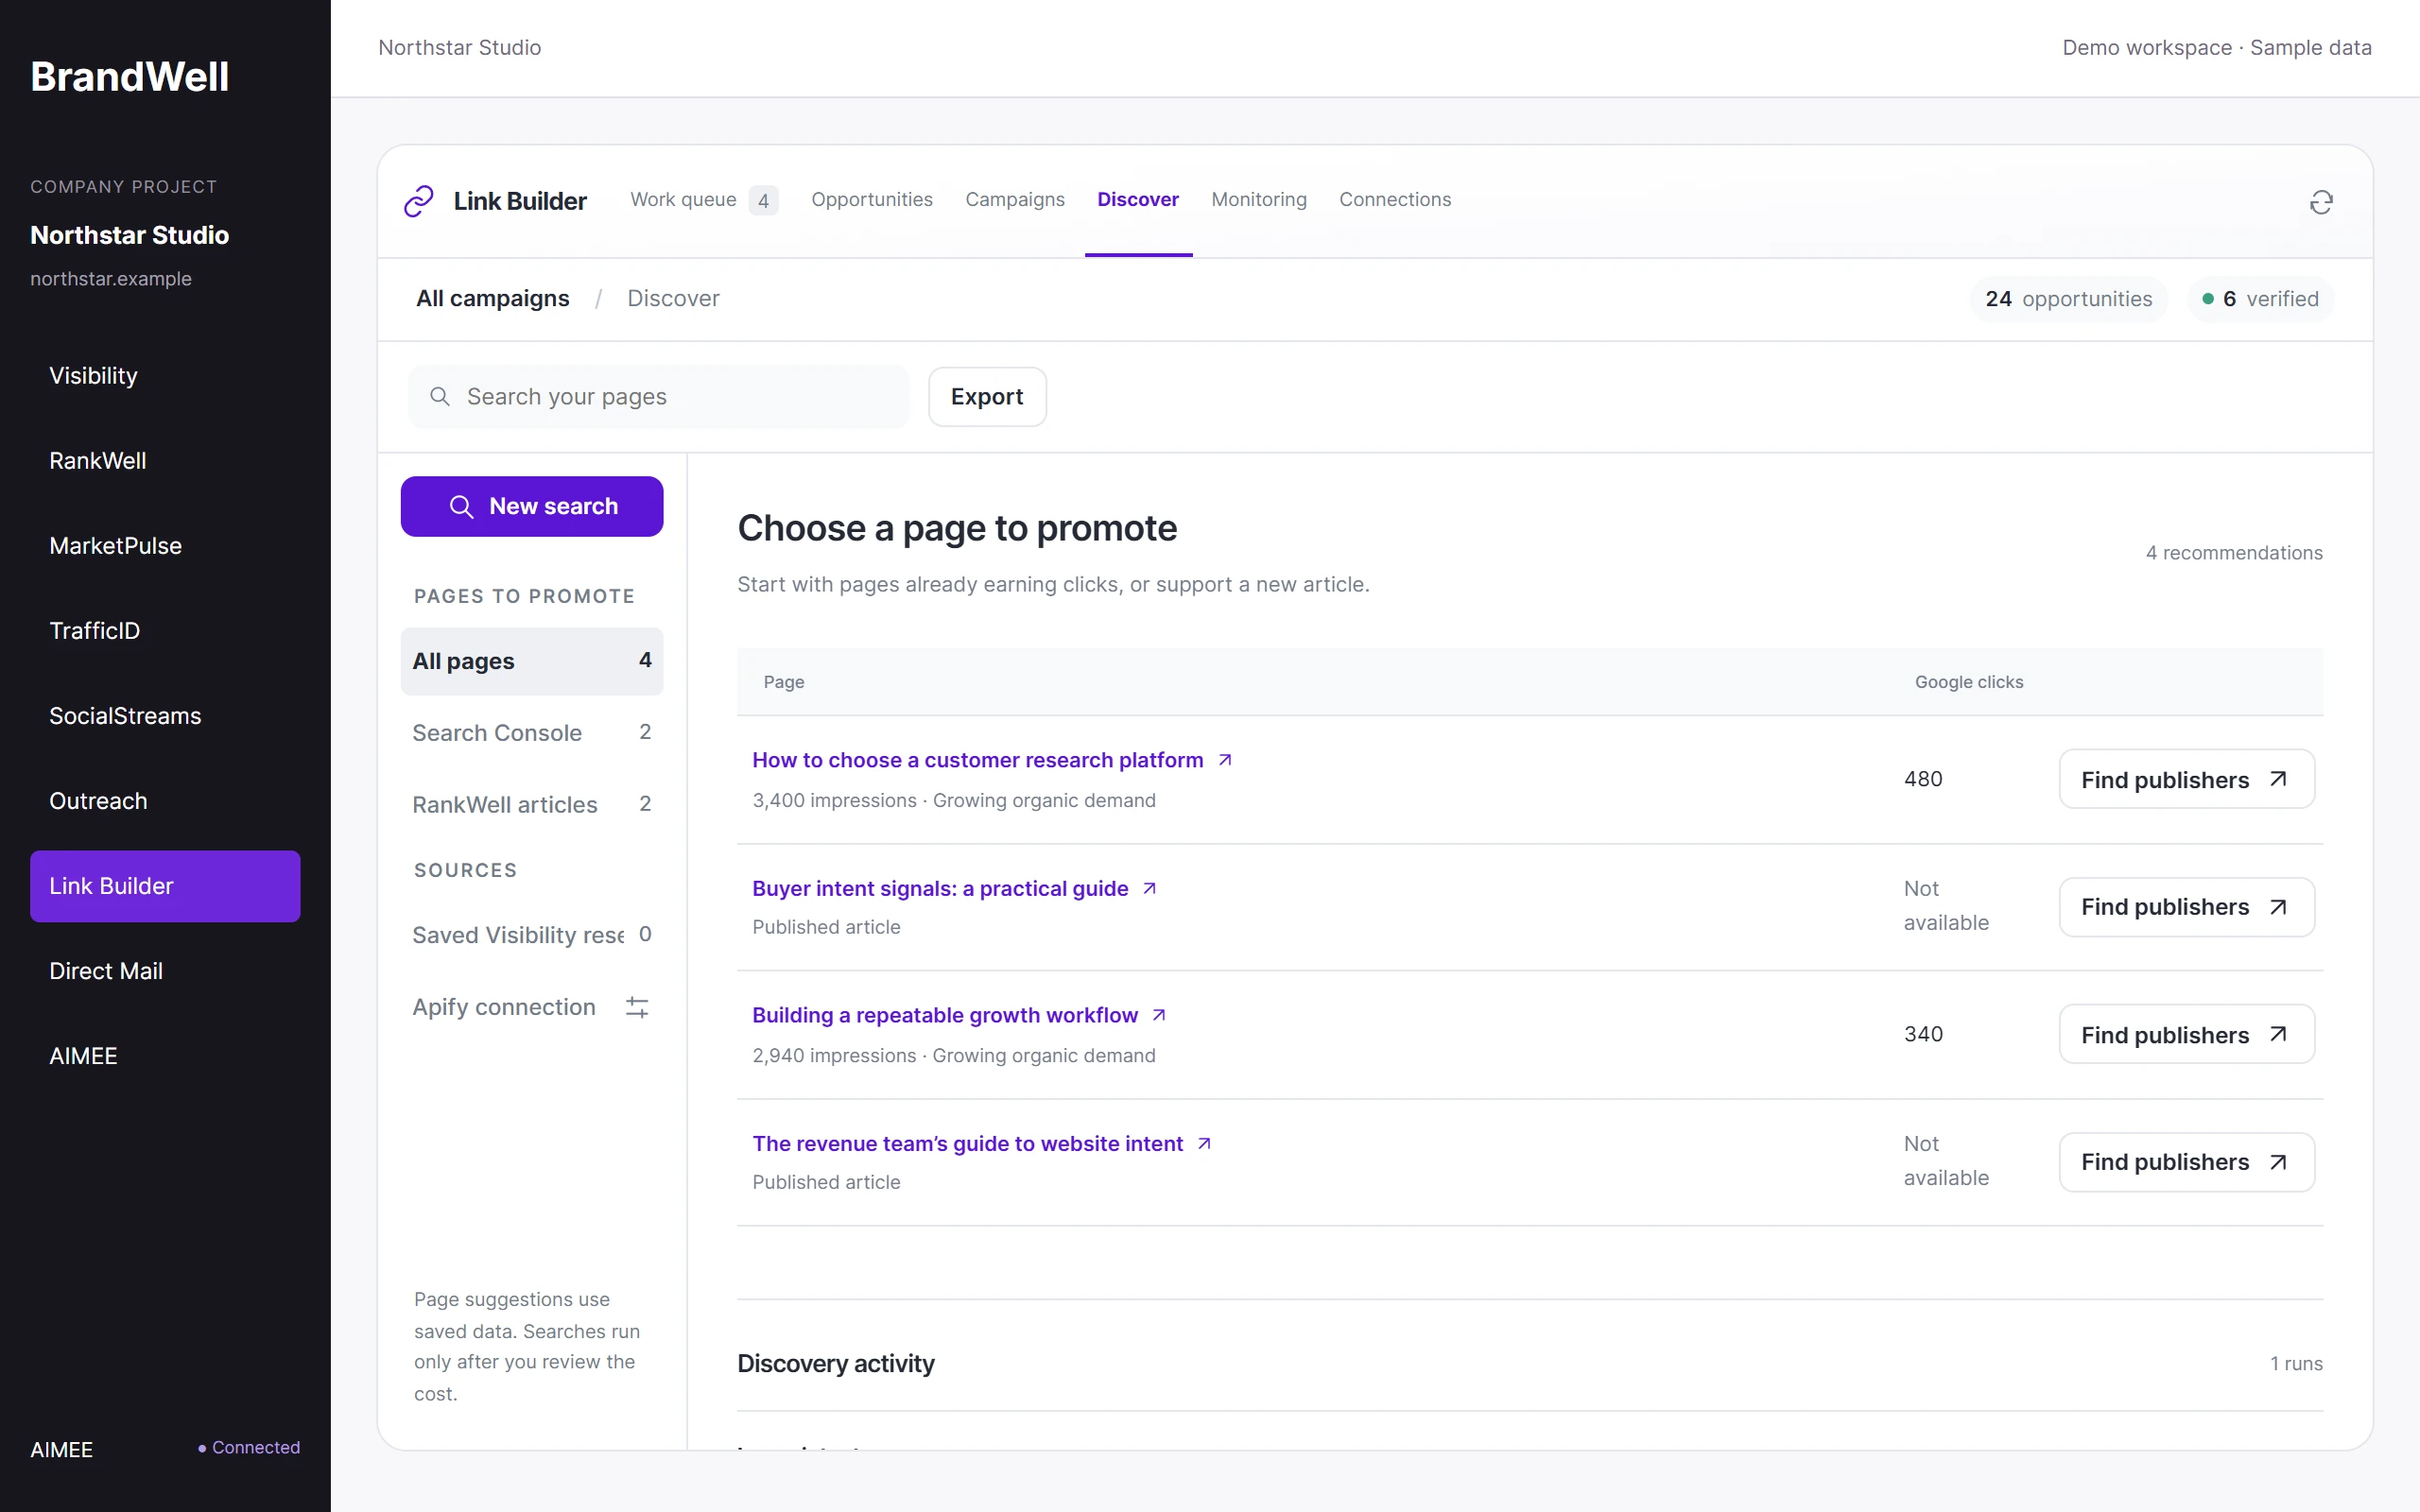Open the Monitoring tab
This screenshot has width=2420, height=1512.
point(1259,200)
